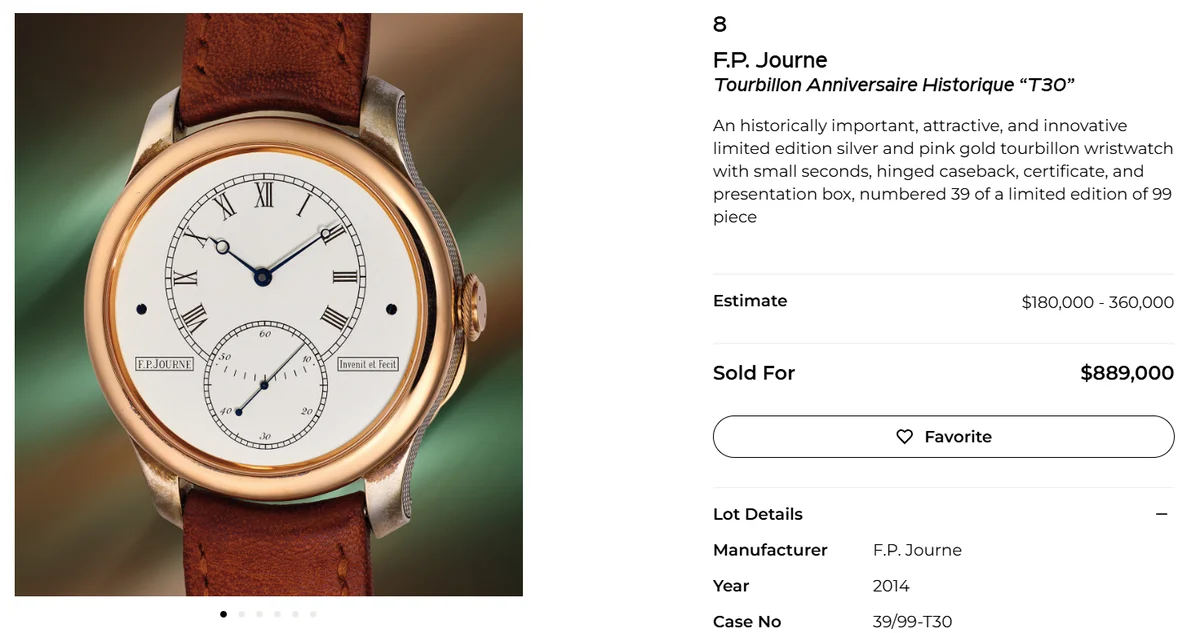Click the heart icon in Favorite button
The width and height of the screenshot is (1200, 633).
tap(904, 437)
